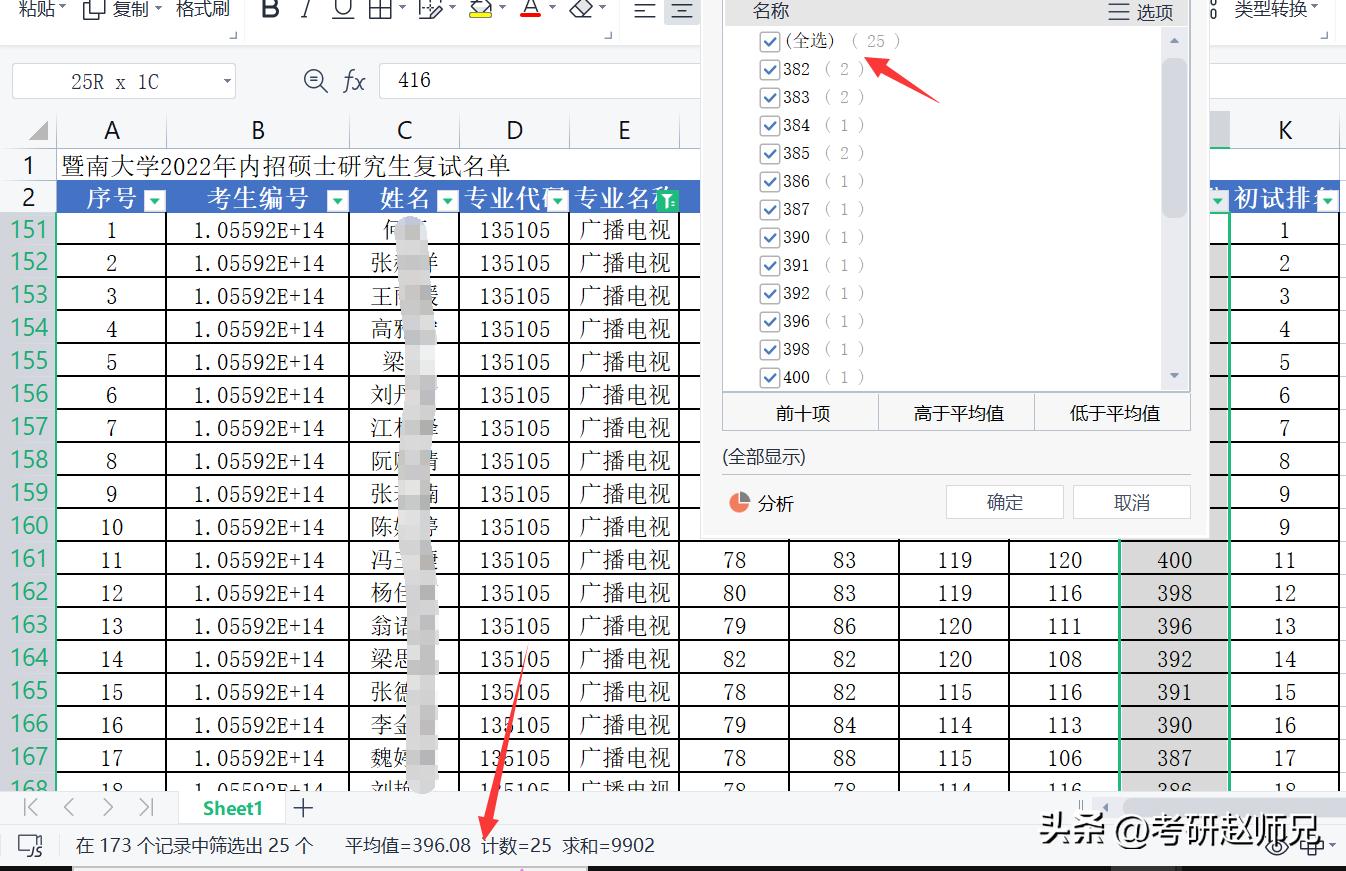Uncheck the 382 filter value
1346x871 pixels.
click(769, 69)
